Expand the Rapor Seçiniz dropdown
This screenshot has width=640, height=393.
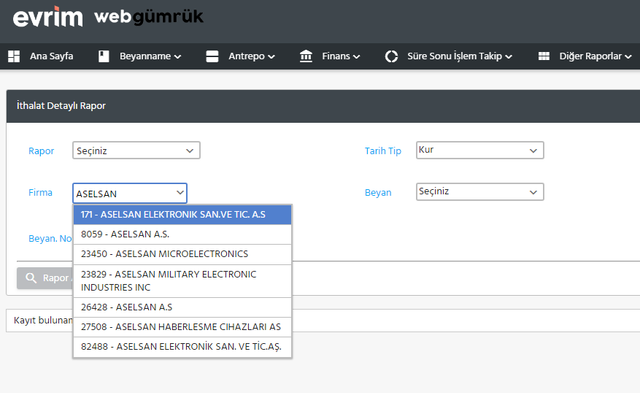pyautogui.click(x=136, y=150)
